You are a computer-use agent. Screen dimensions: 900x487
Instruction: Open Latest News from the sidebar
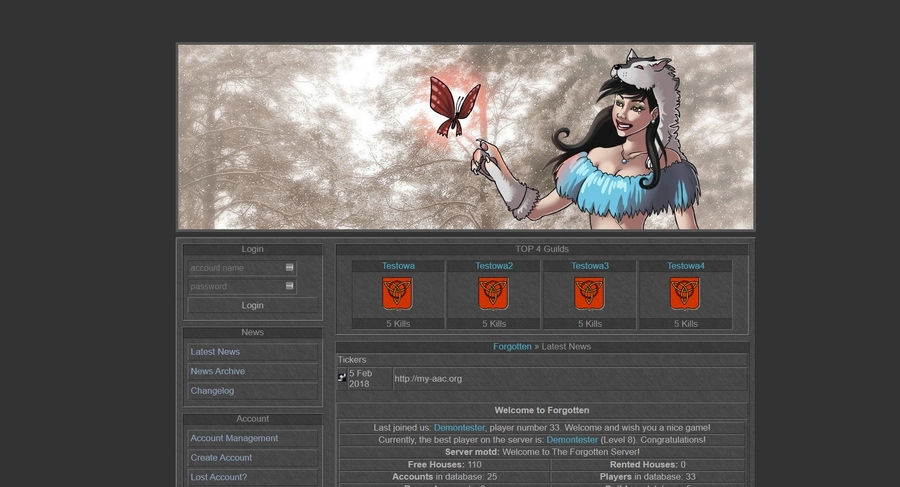215,352
